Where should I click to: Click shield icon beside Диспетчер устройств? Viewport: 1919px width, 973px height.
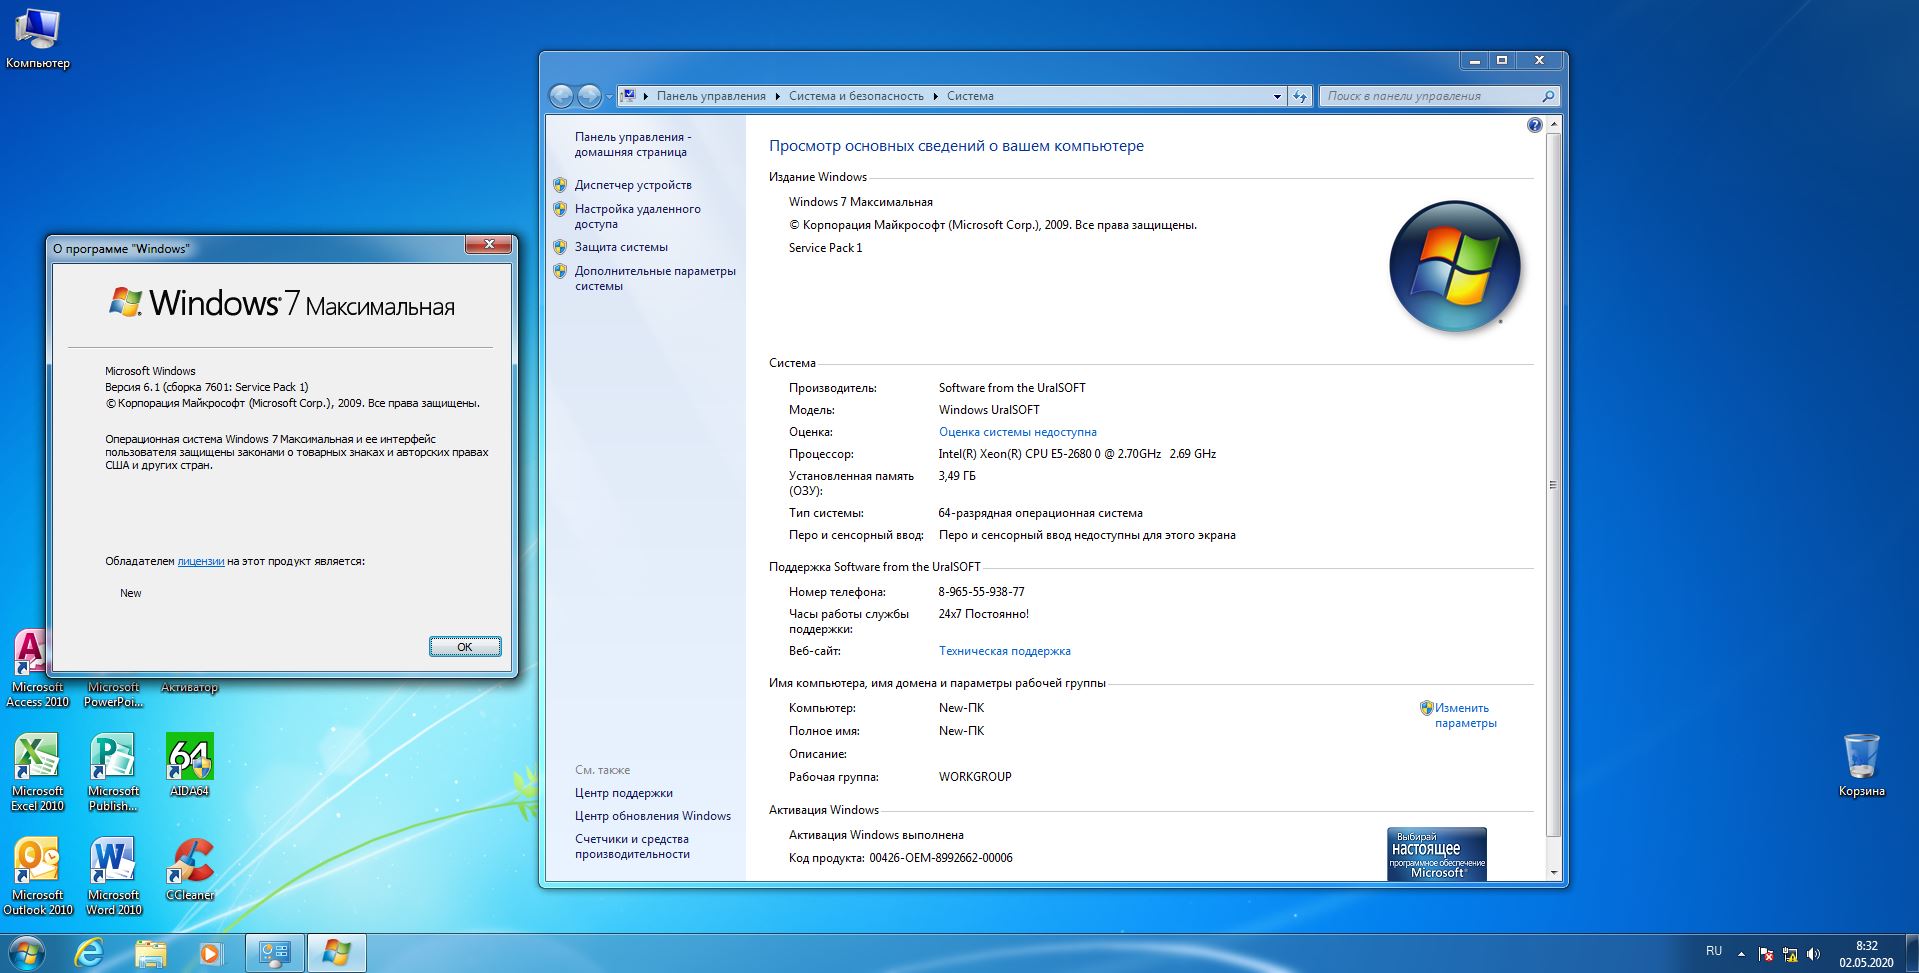[x=560, y=185]
